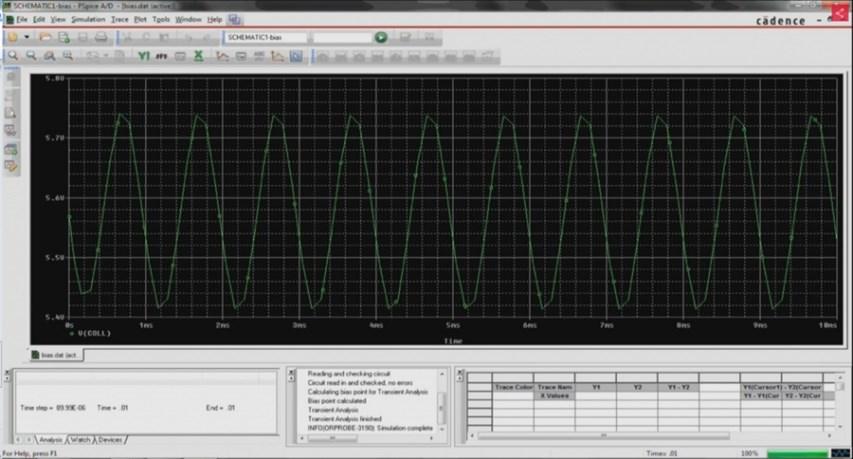Screen dimensions: 853x459
Task: Click the Trace Color column header
Action: coord(514,387)
